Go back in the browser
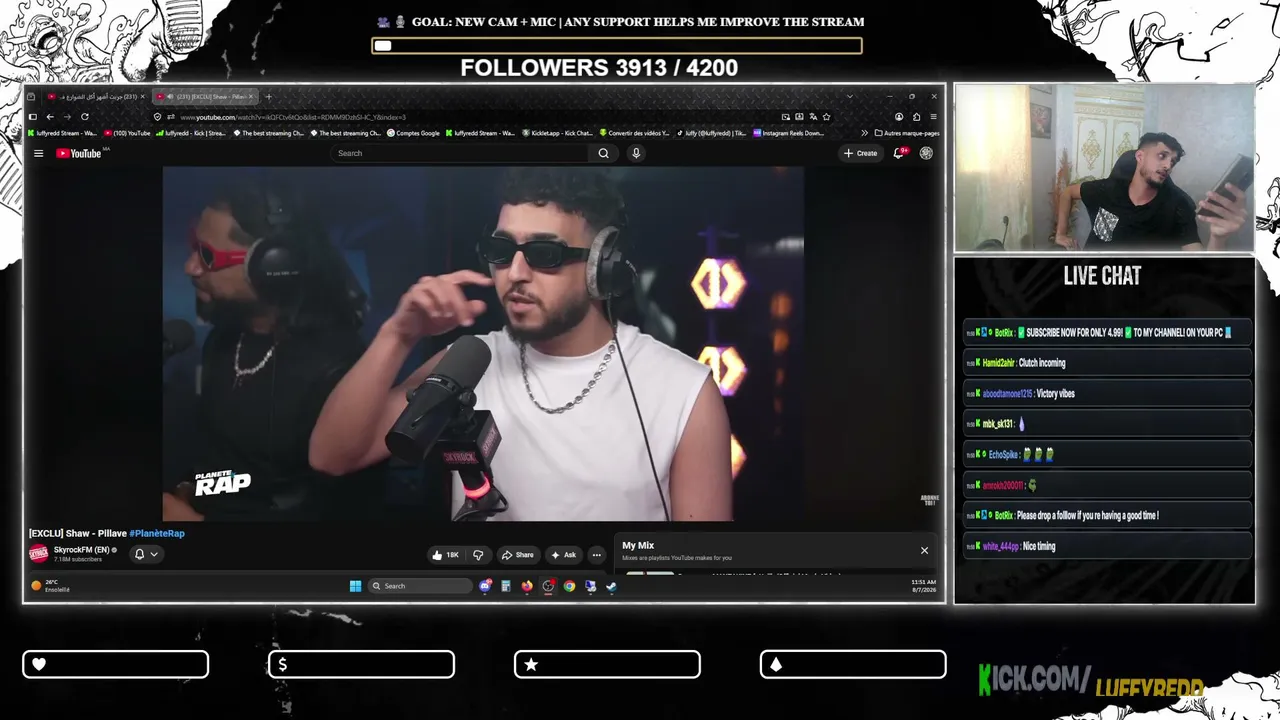This screenshot has height=720, width=1280. [50, 117]
